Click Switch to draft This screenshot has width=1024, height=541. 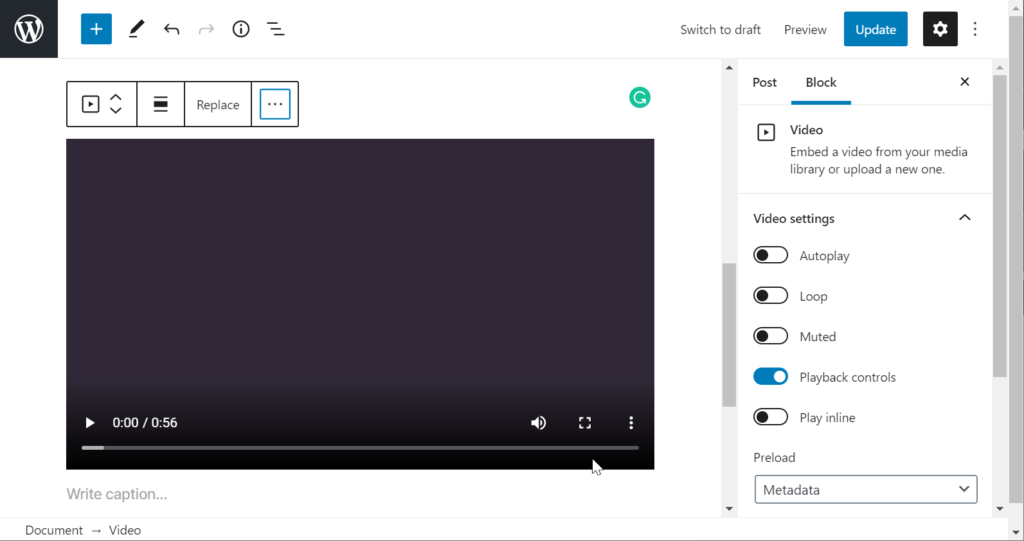[x=720, y=29]
